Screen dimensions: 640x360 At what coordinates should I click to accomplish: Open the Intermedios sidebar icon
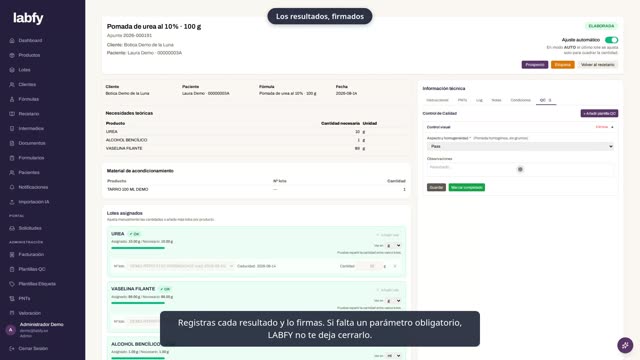[12, 129]
